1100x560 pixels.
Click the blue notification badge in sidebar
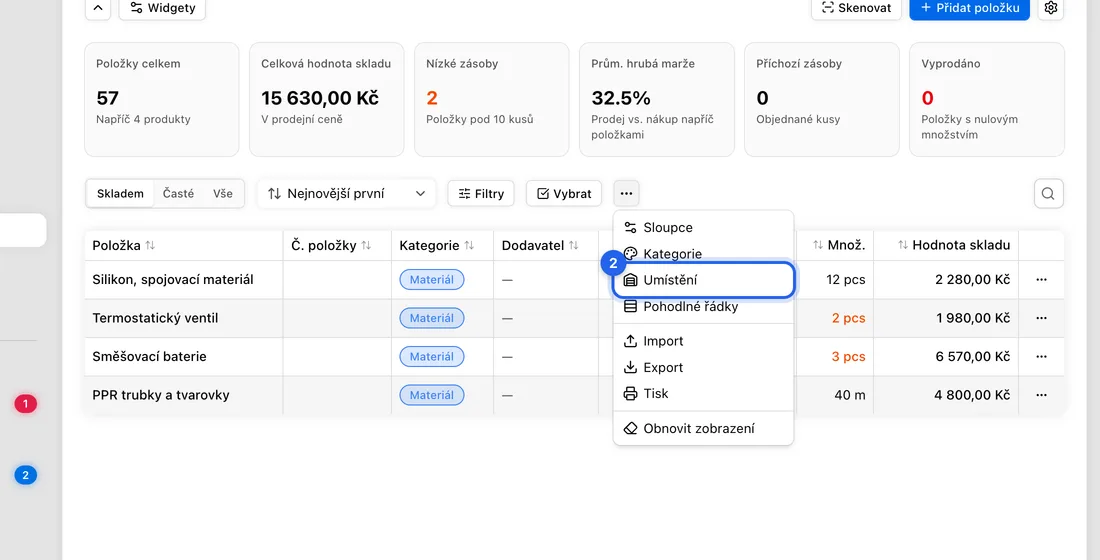click(25, 475)
